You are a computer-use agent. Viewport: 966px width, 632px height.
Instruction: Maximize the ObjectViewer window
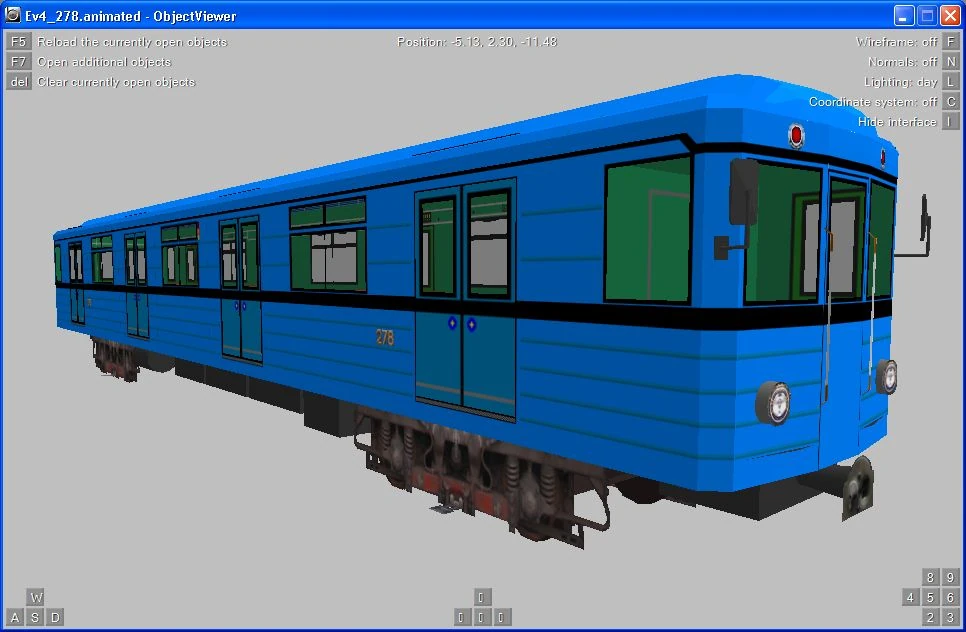coord(927,15)
